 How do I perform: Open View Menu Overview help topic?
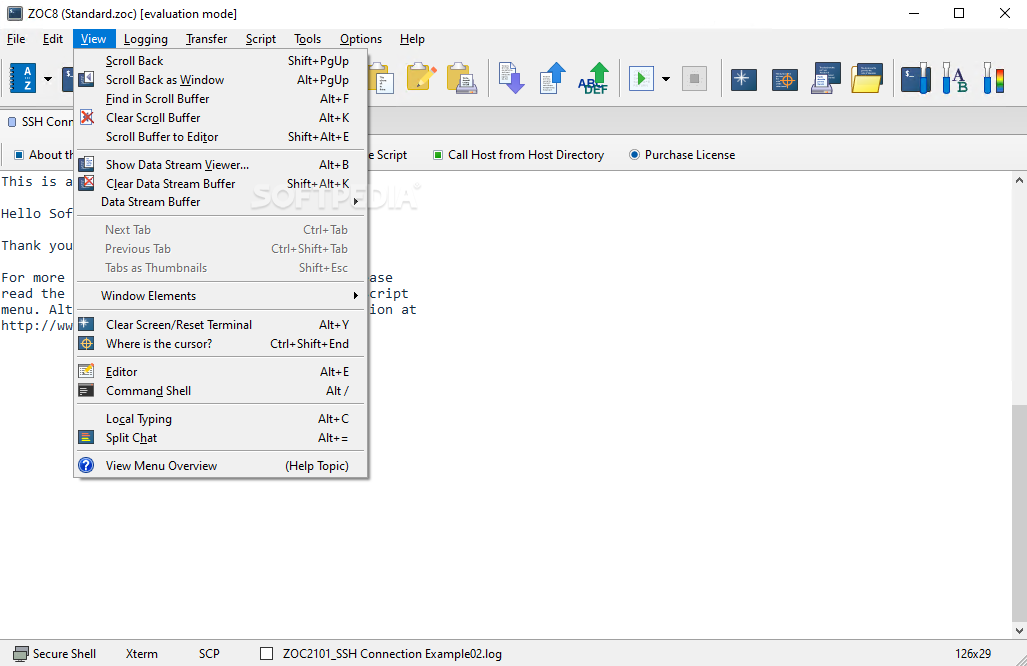point(221,466)
